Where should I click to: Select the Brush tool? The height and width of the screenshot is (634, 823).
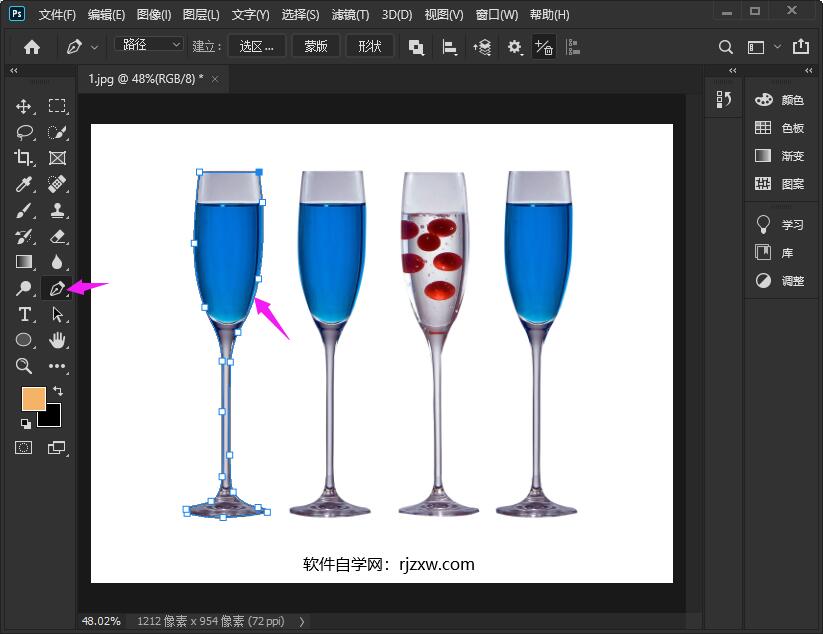pyautogui.click(x=24, y=210)
